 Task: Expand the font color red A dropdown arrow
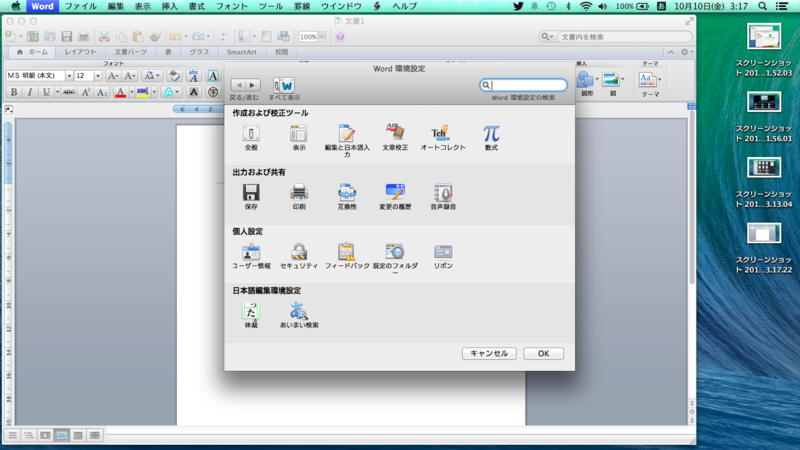(x=132, y=92)
